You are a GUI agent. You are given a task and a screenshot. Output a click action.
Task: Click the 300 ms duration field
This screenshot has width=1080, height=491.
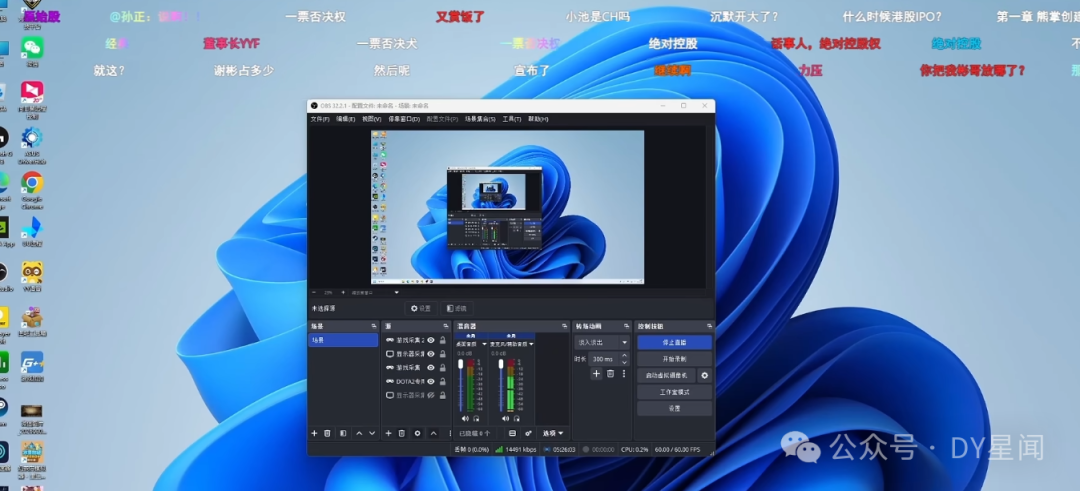point(604,359)
